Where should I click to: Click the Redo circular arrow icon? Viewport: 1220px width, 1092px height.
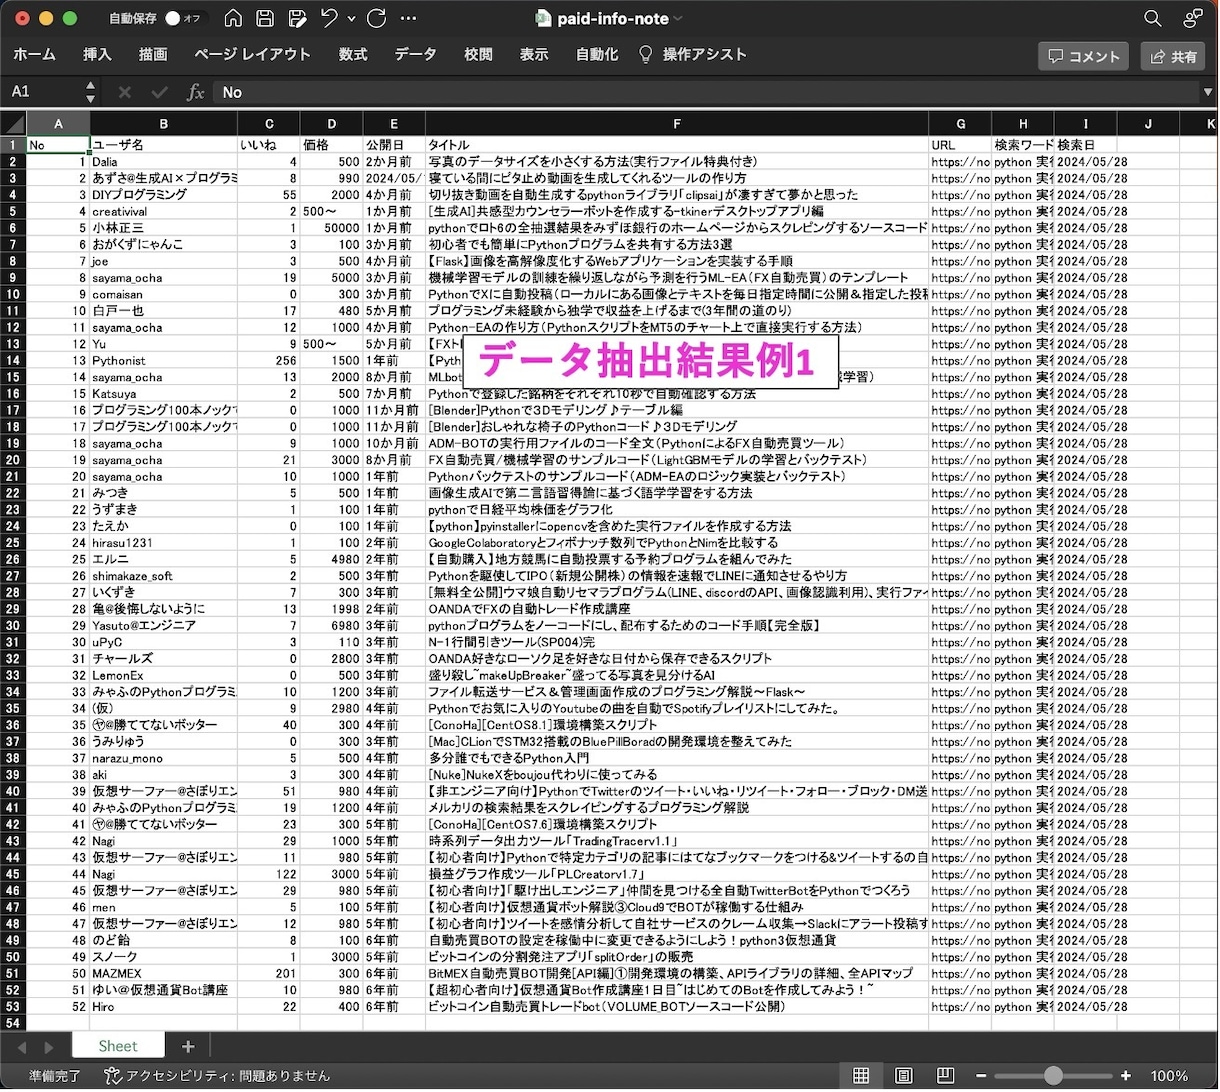tap(377, 18)
